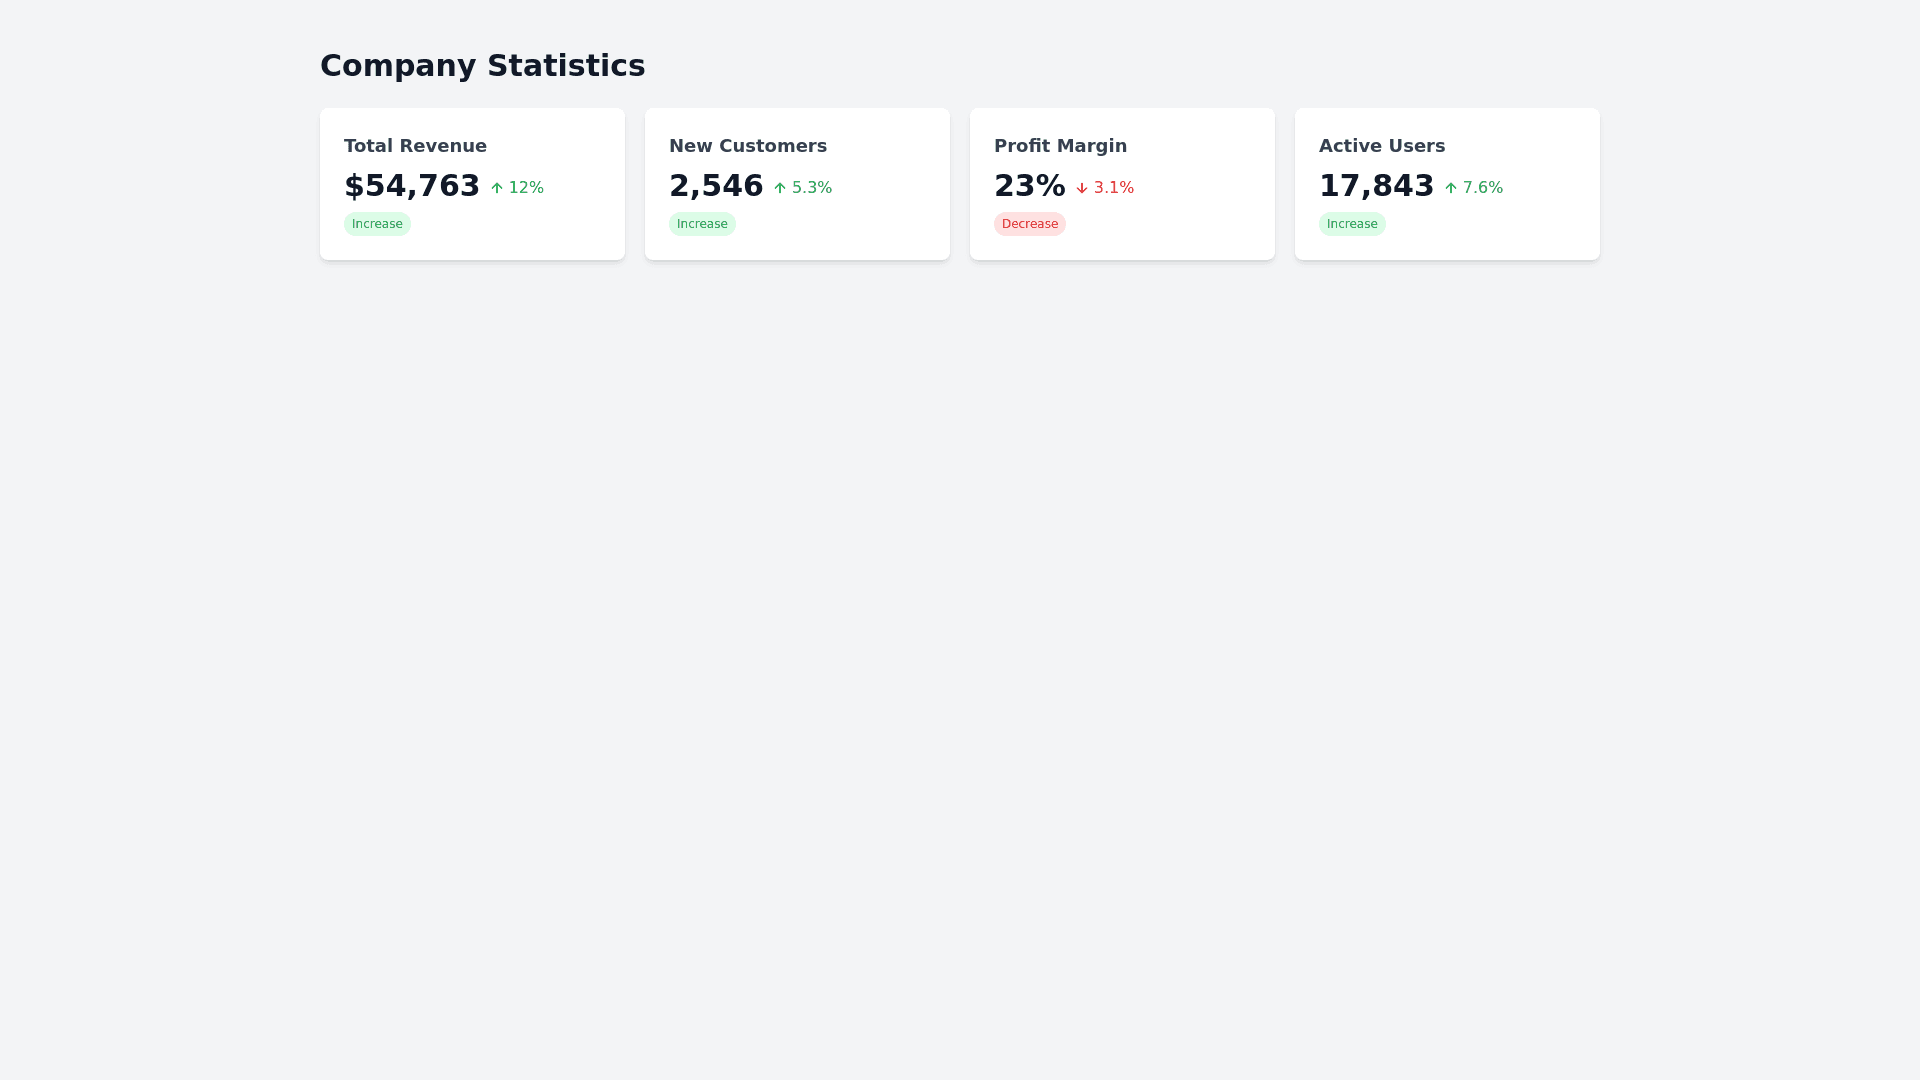The image size is (1920, 1080).
Task: Click the red Decrease badge
Action: [x=1030, y=224]
